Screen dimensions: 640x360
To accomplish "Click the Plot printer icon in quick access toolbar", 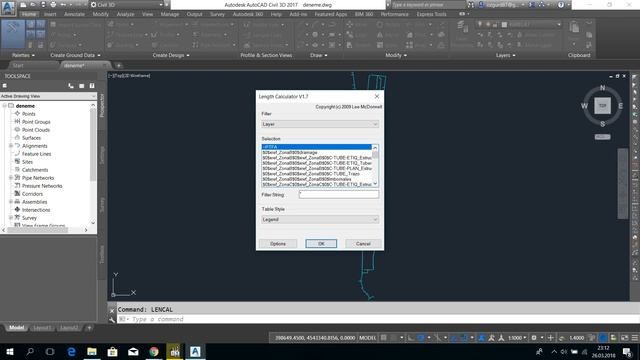I will (x=53, y=4).
